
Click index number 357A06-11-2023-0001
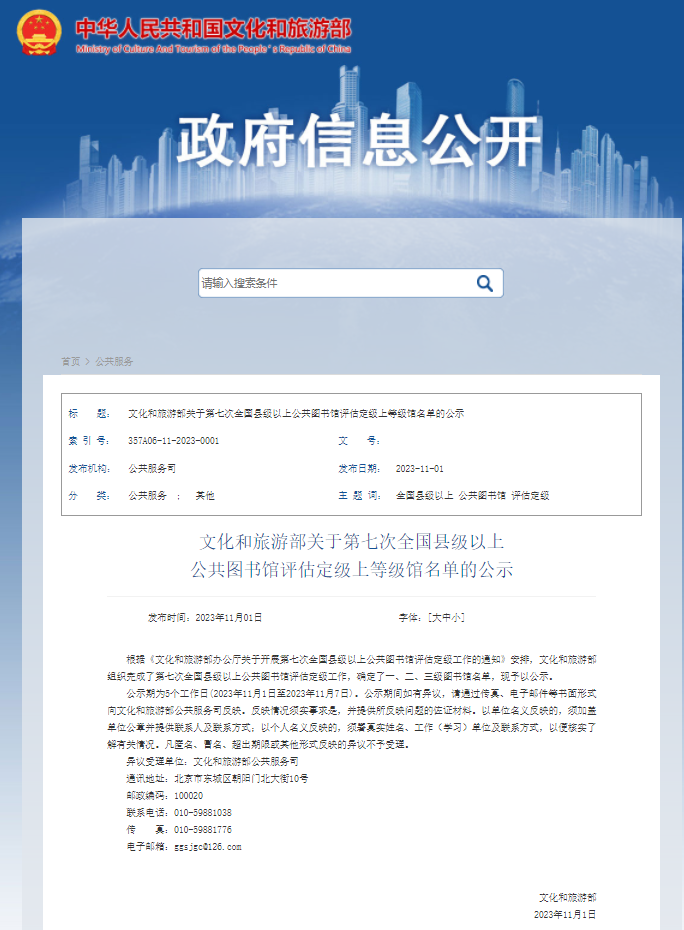pyautogui.click(x=173, y=441)
